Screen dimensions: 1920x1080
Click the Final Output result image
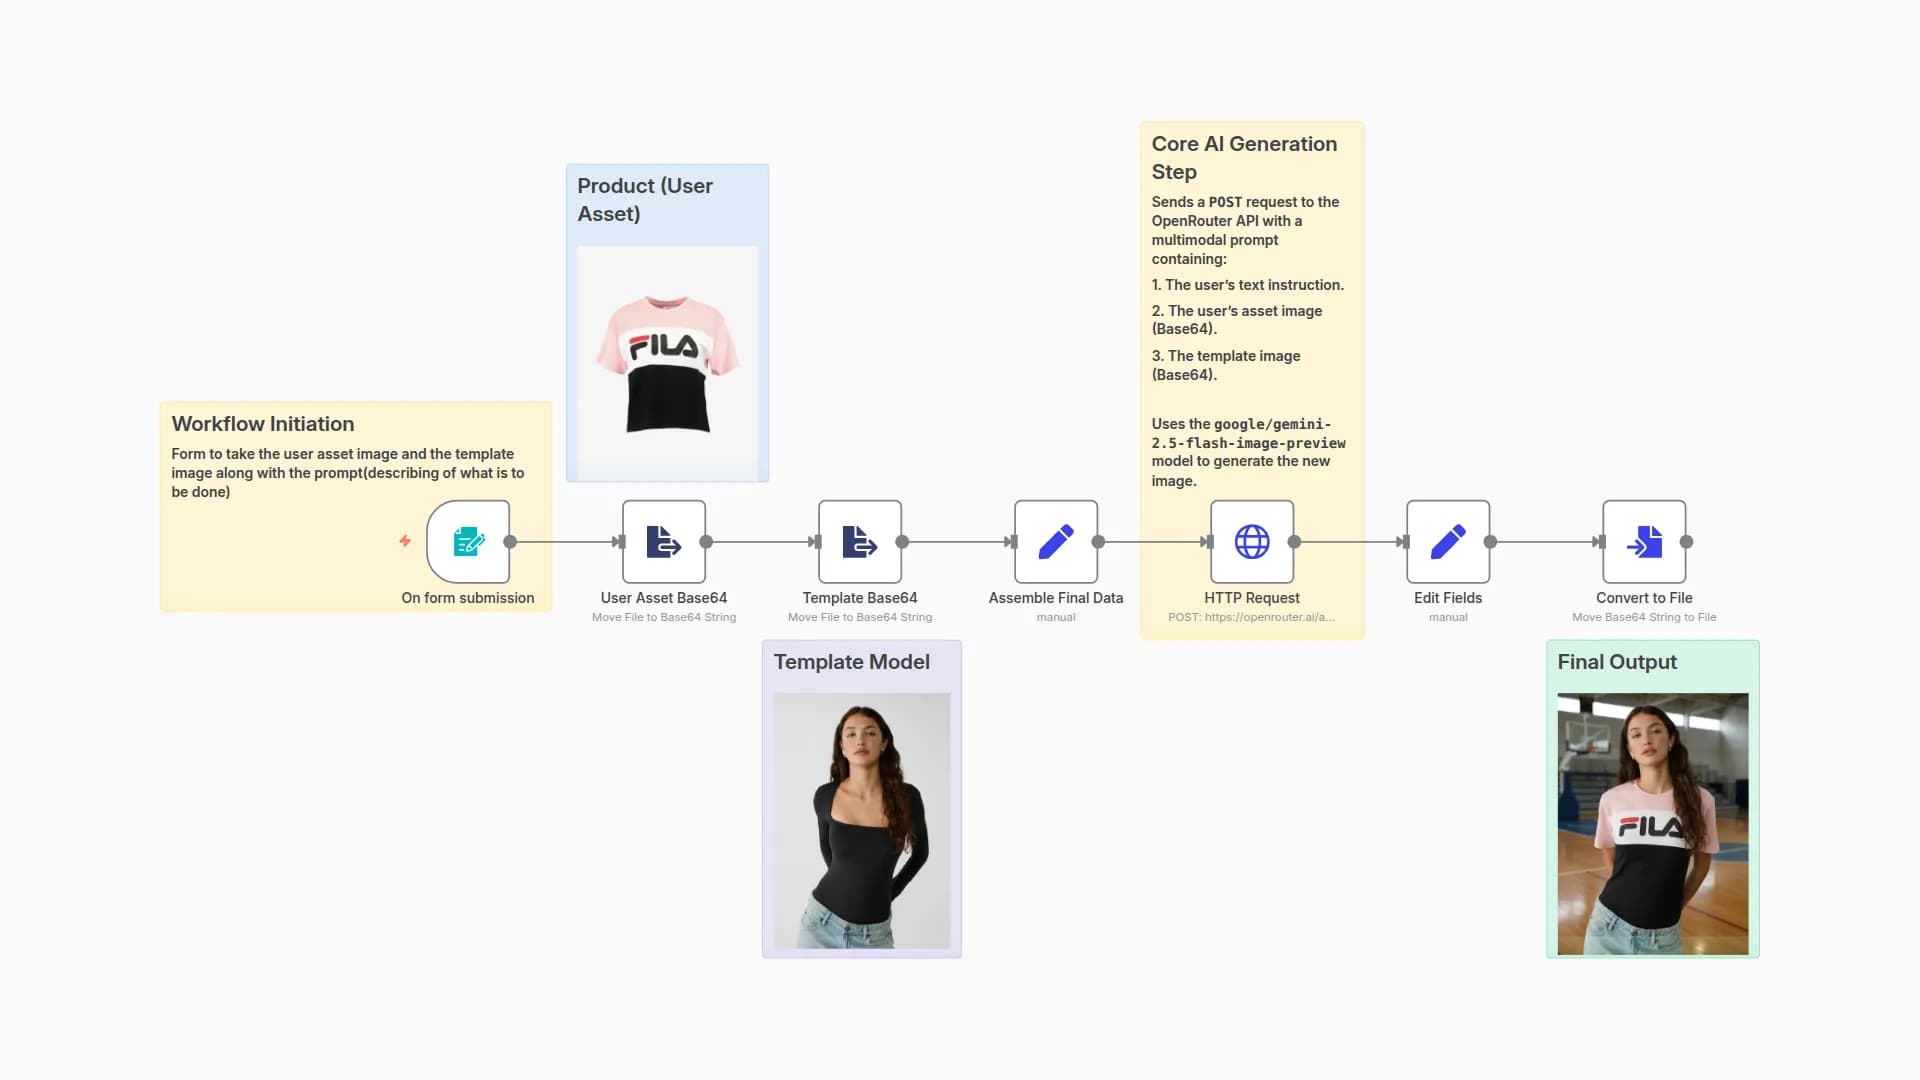pos(1652,822)
